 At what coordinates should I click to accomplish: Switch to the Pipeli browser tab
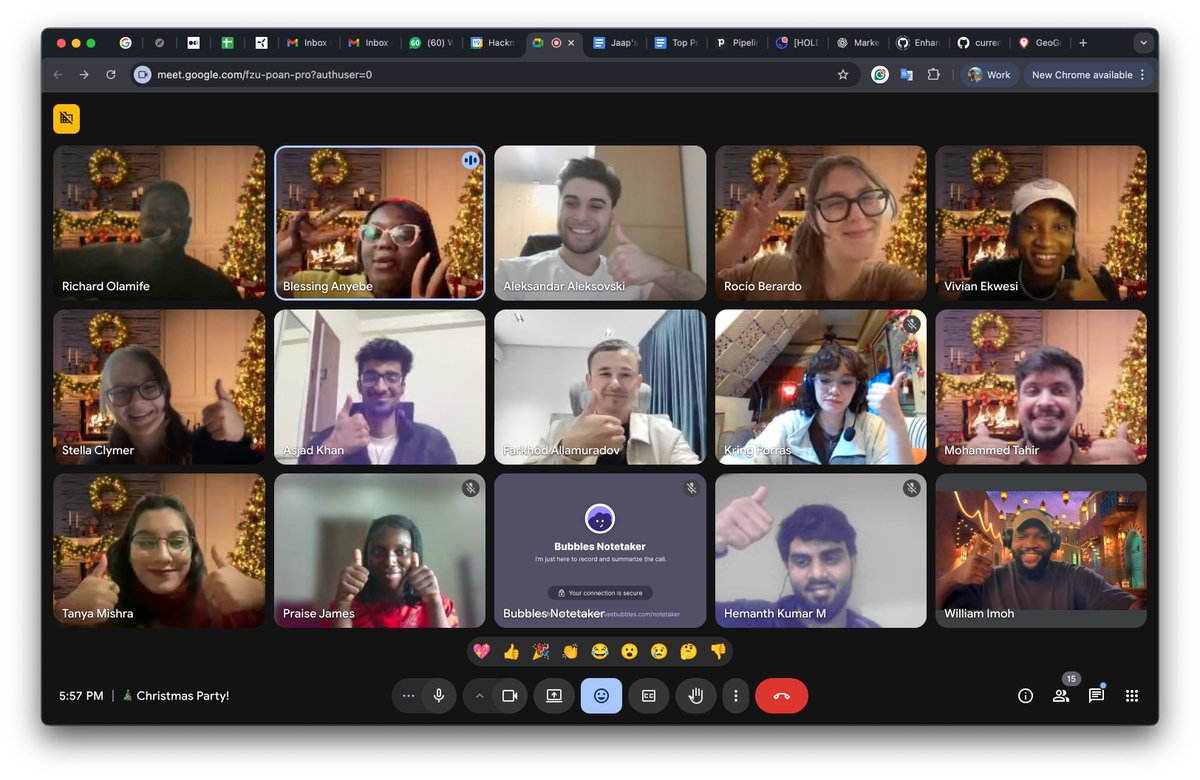[736, 43]
